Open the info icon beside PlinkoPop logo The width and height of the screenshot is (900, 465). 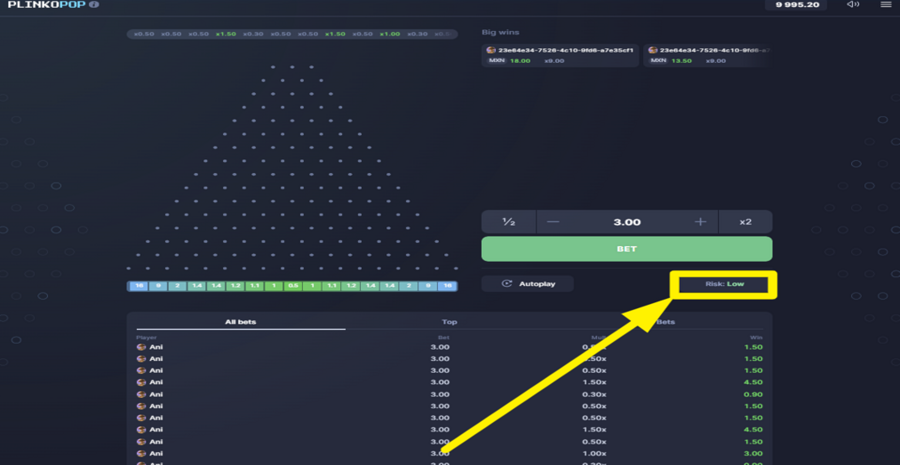coord(94,5)
